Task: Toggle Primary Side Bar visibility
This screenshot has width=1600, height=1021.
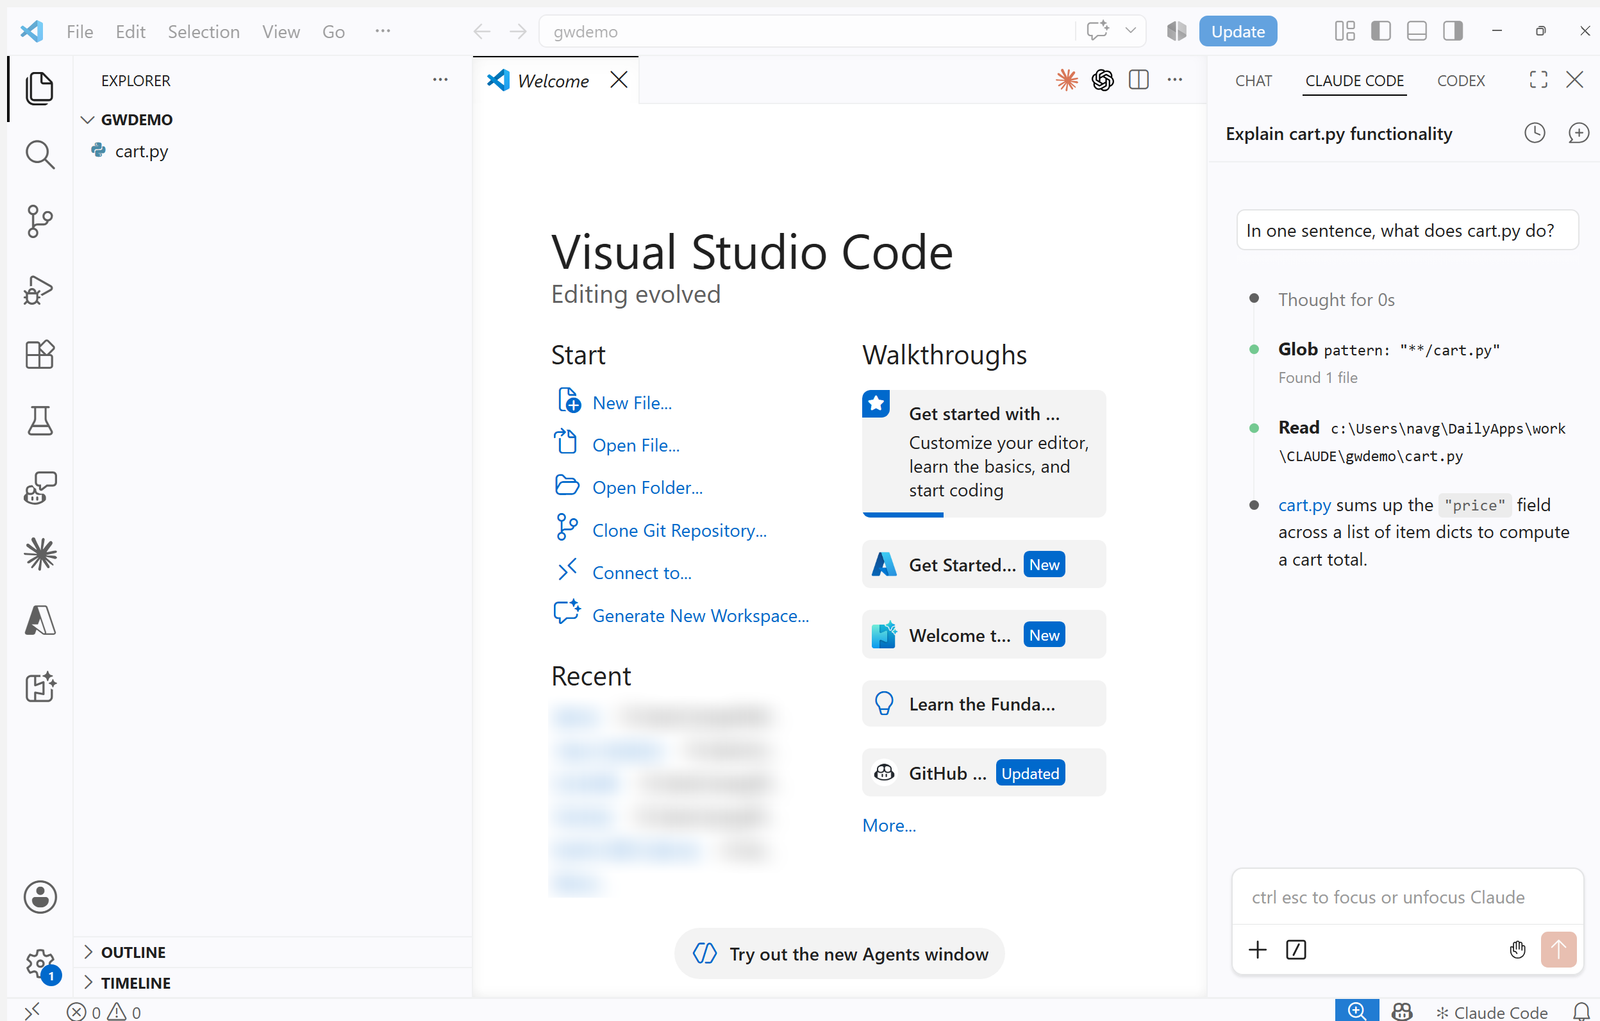Action: point(1381,31)
